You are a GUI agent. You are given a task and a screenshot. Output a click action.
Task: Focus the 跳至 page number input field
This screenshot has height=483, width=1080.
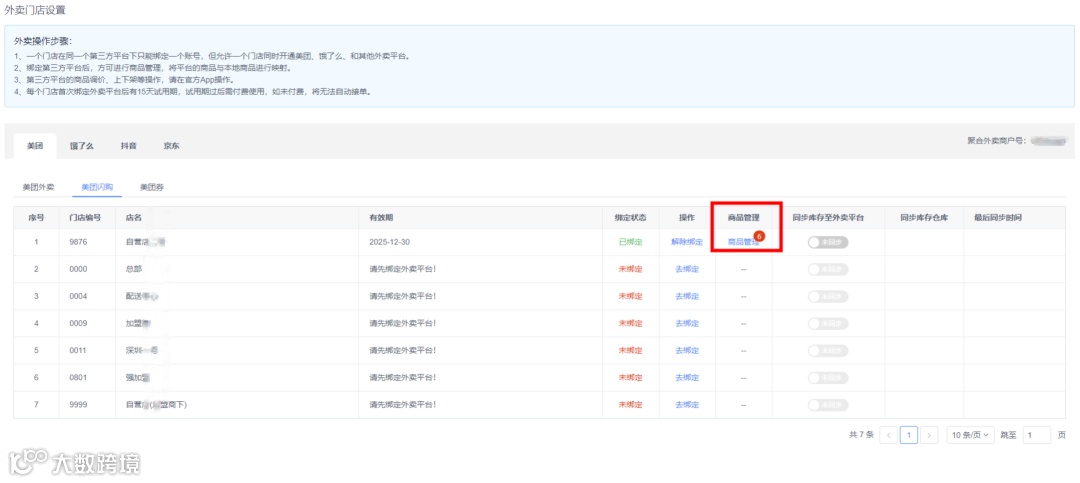click(x=1037, y=435)
